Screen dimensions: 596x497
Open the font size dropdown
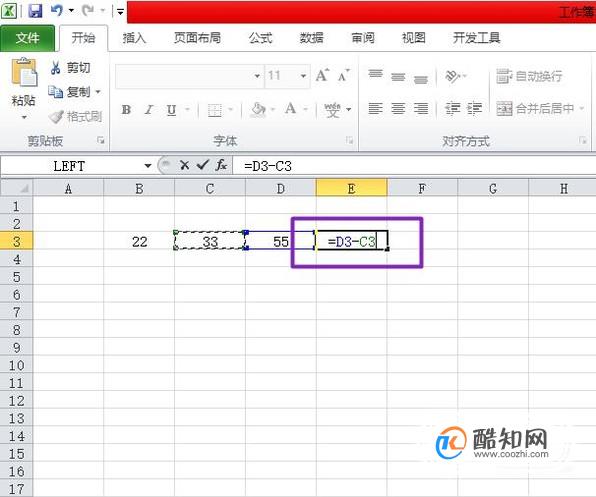[x=303, y=76]
